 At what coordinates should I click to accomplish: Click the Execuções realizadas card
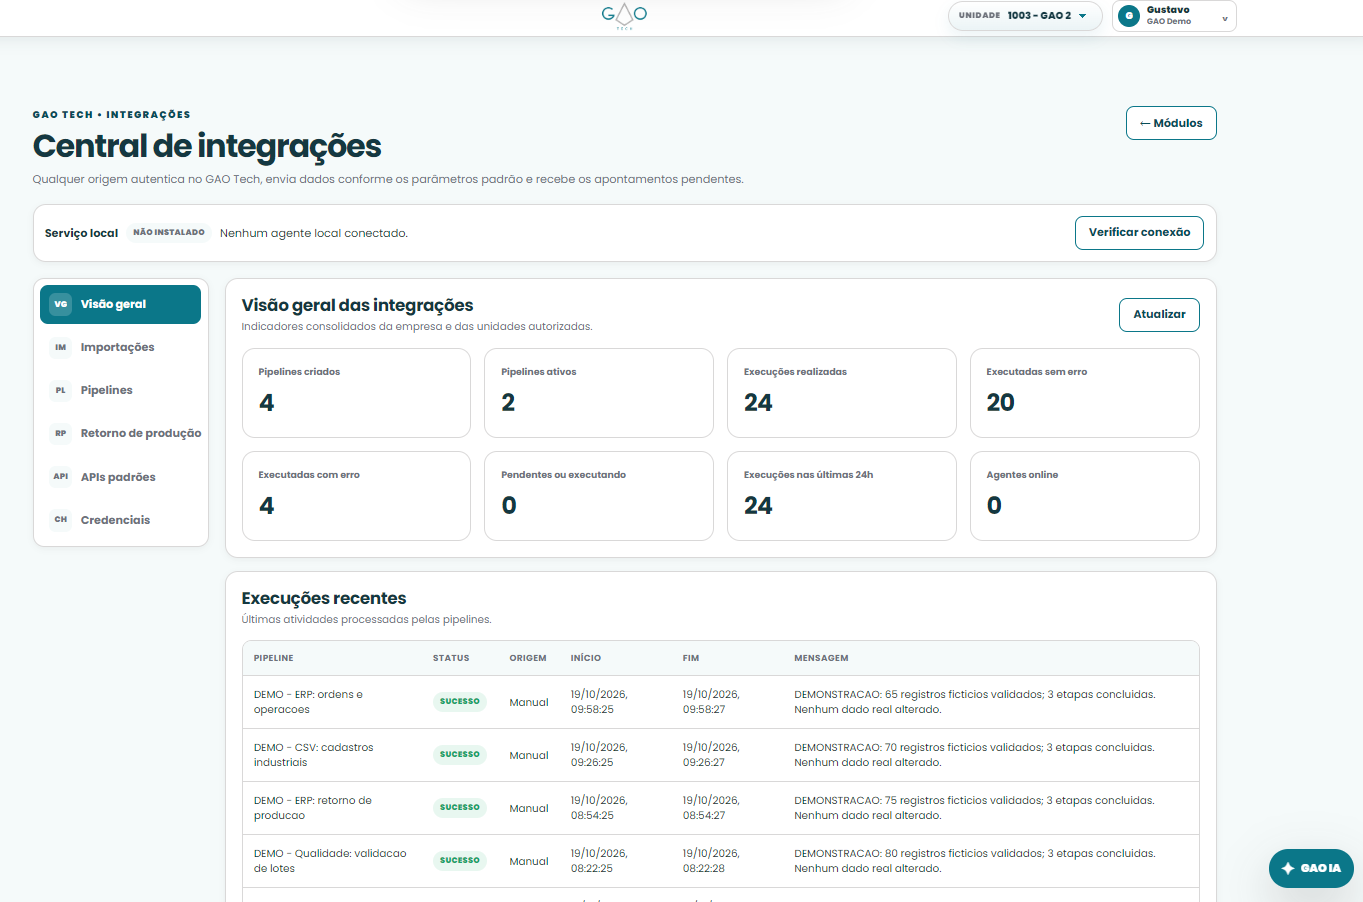click(x=842, y=393)
